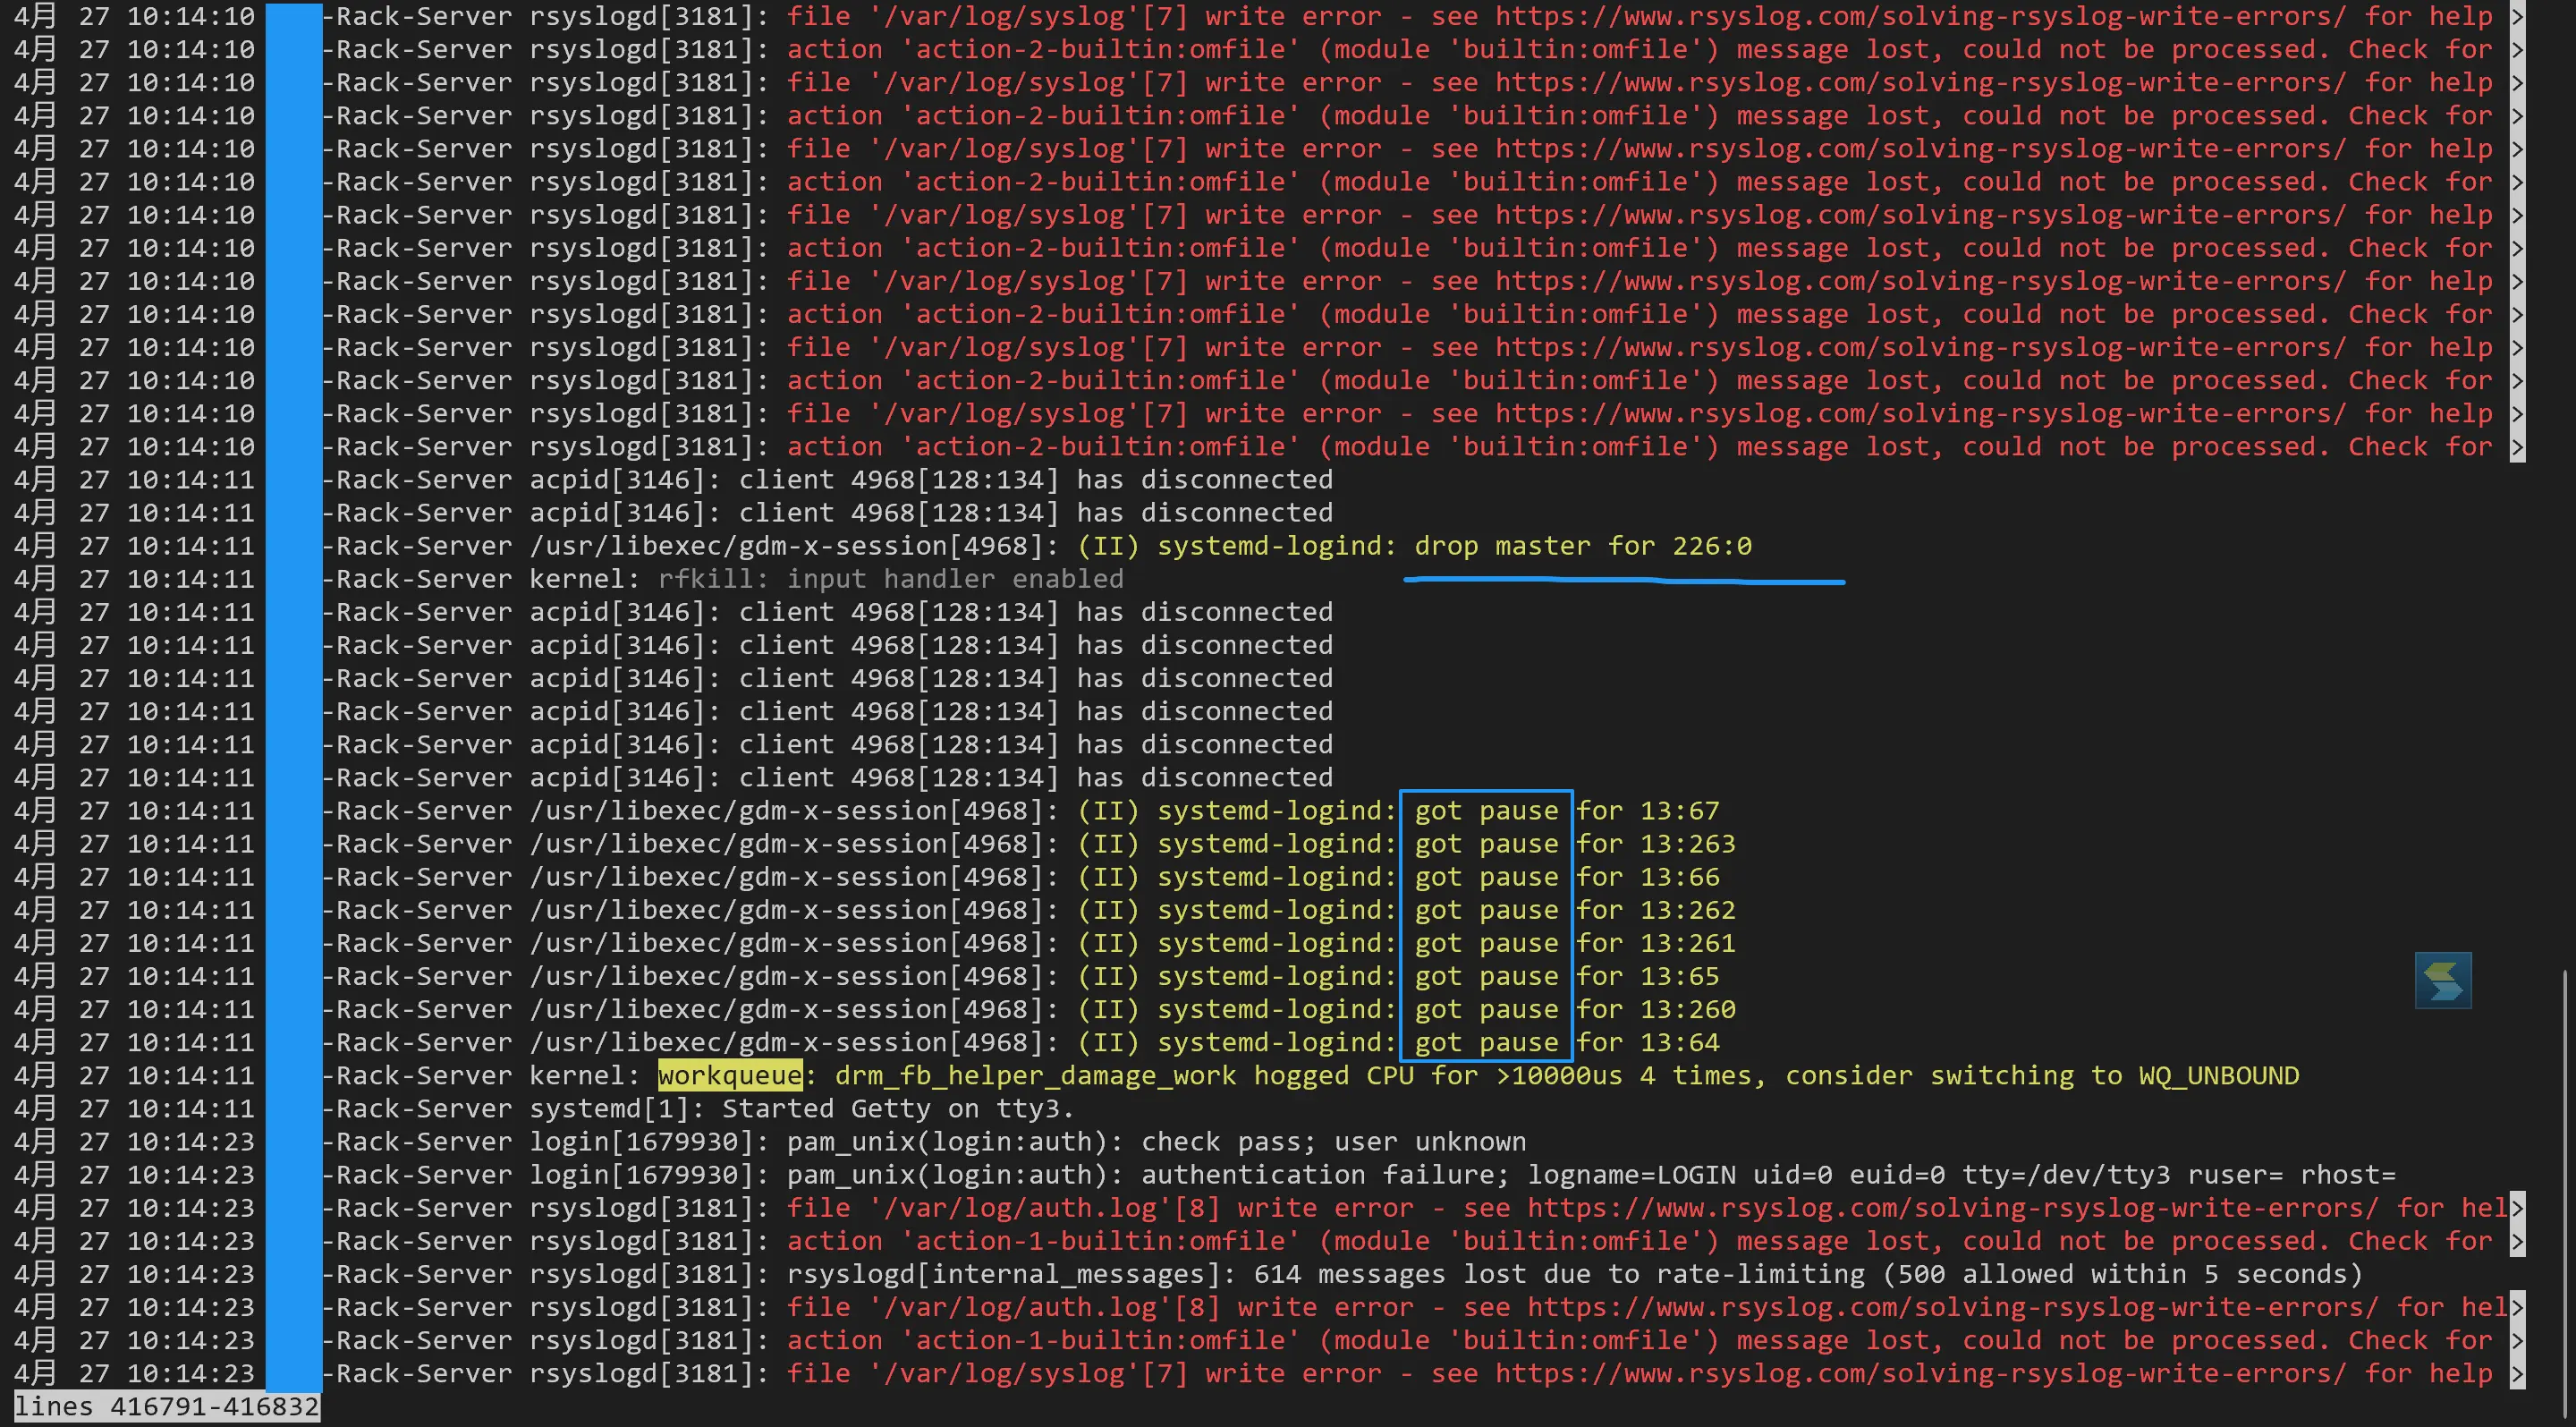Click the 'lines 416791-416832' pager status
The width and height of the screenshot is (2576, 1427).
(x=166, y=1407)
